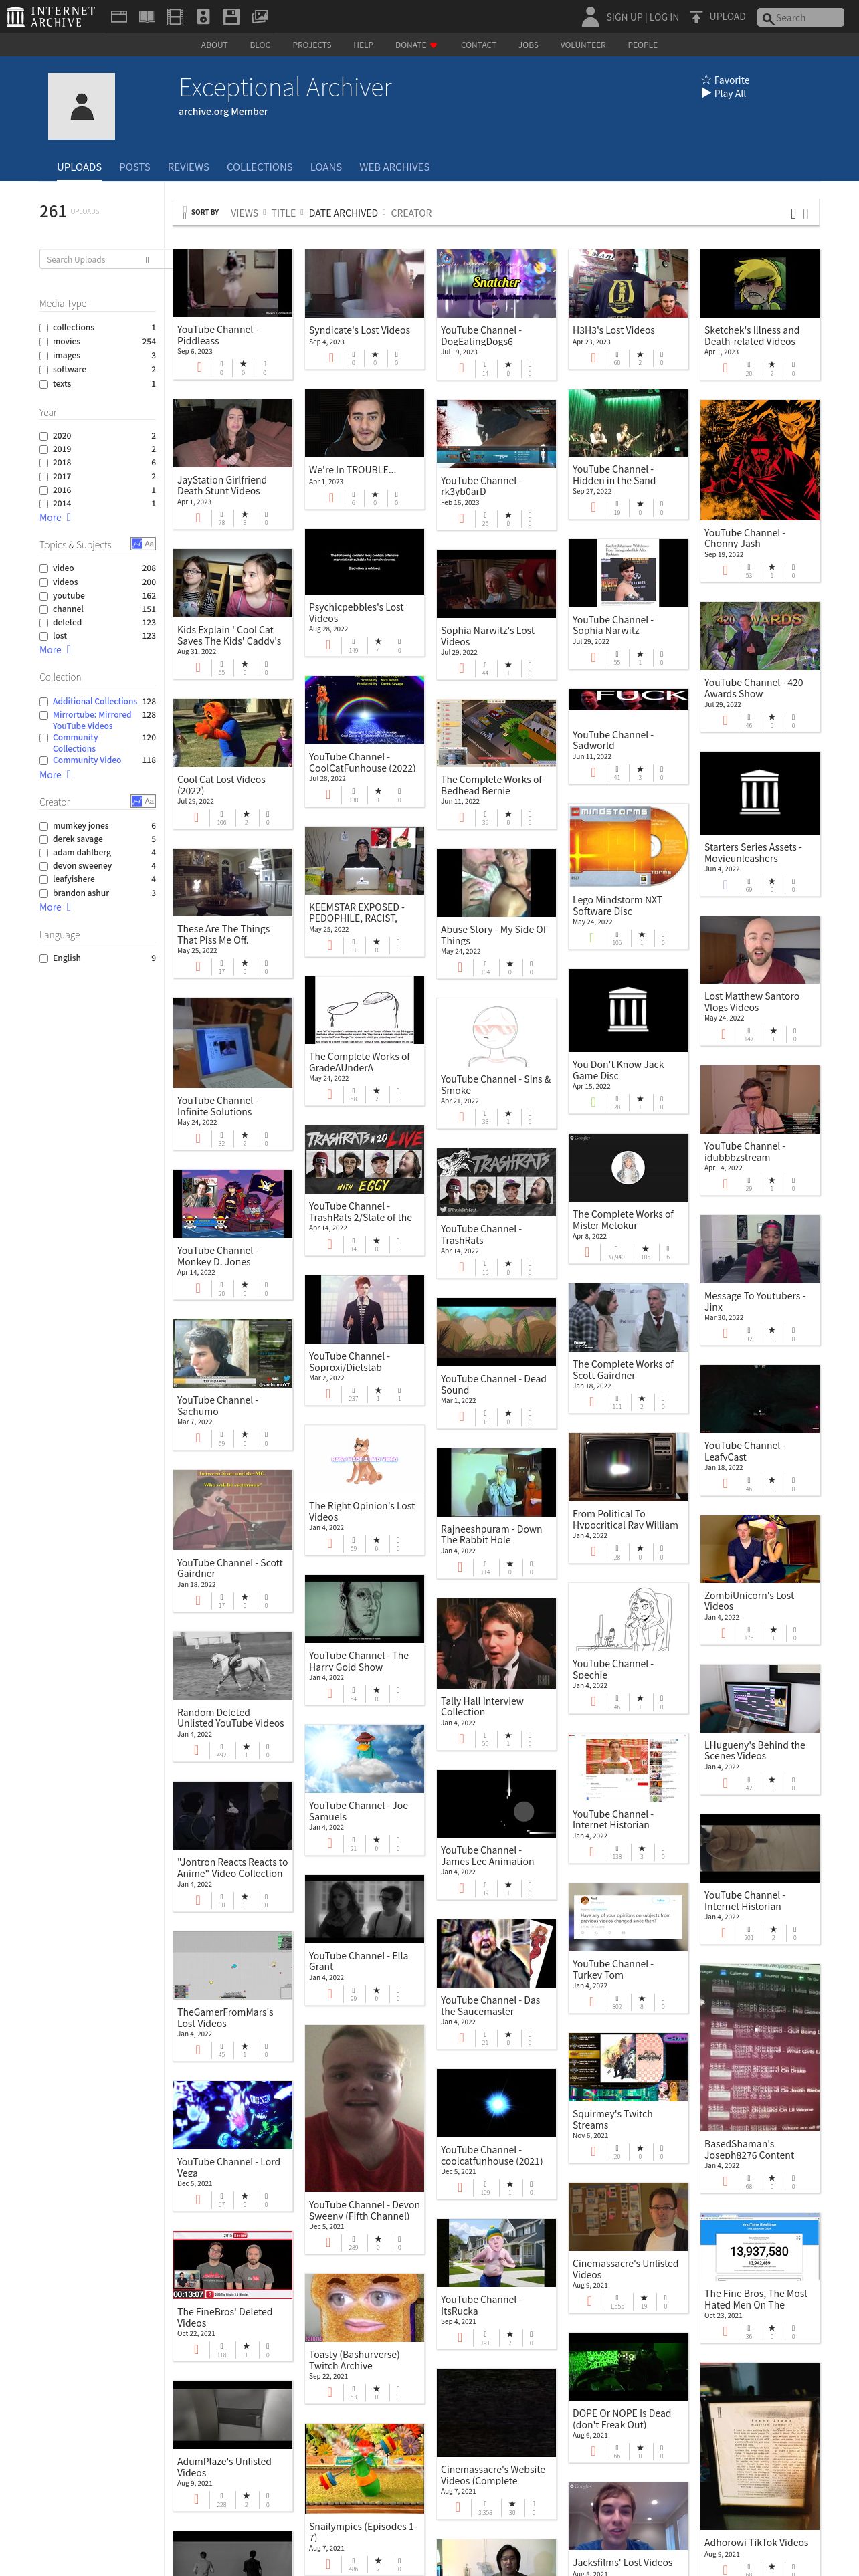Sort by Views
The width and height of the screenshot is (859, 2576).
click(x=244, y=213)
